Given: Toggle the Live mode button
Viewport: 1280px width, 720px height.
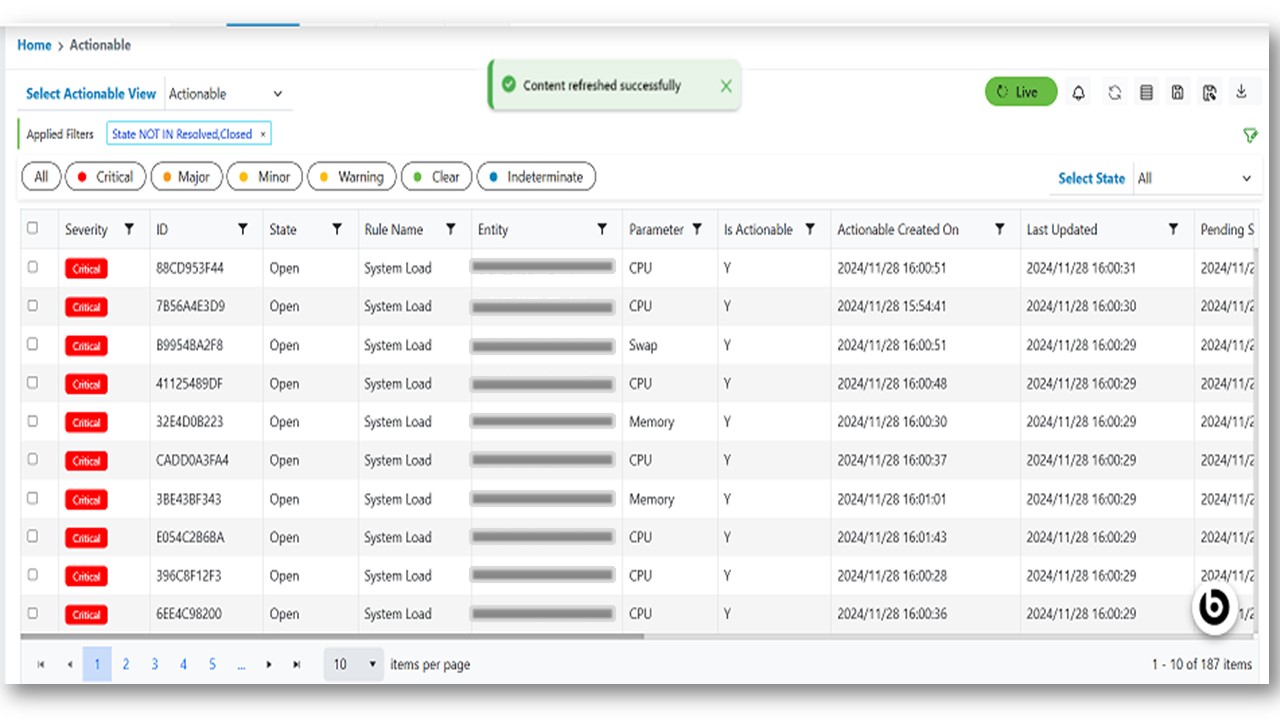Looking at the screenshot, I should tap(1020, 92).
